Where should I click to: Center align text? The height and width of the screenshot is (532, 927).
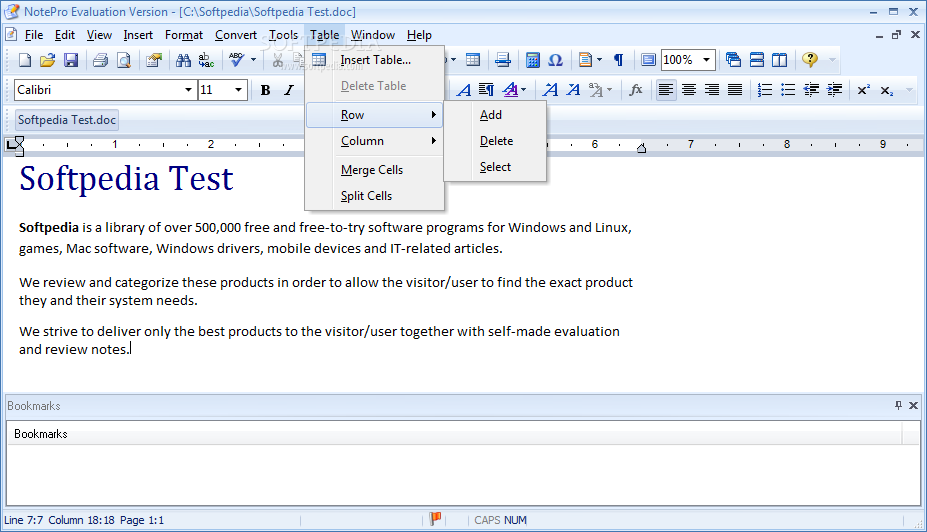689,90
